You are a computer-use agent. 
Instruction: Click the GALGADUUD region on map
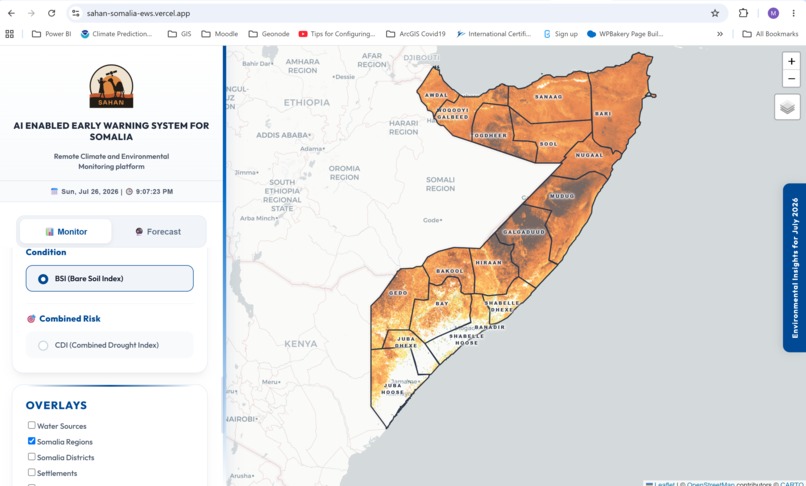pos(523,232)
